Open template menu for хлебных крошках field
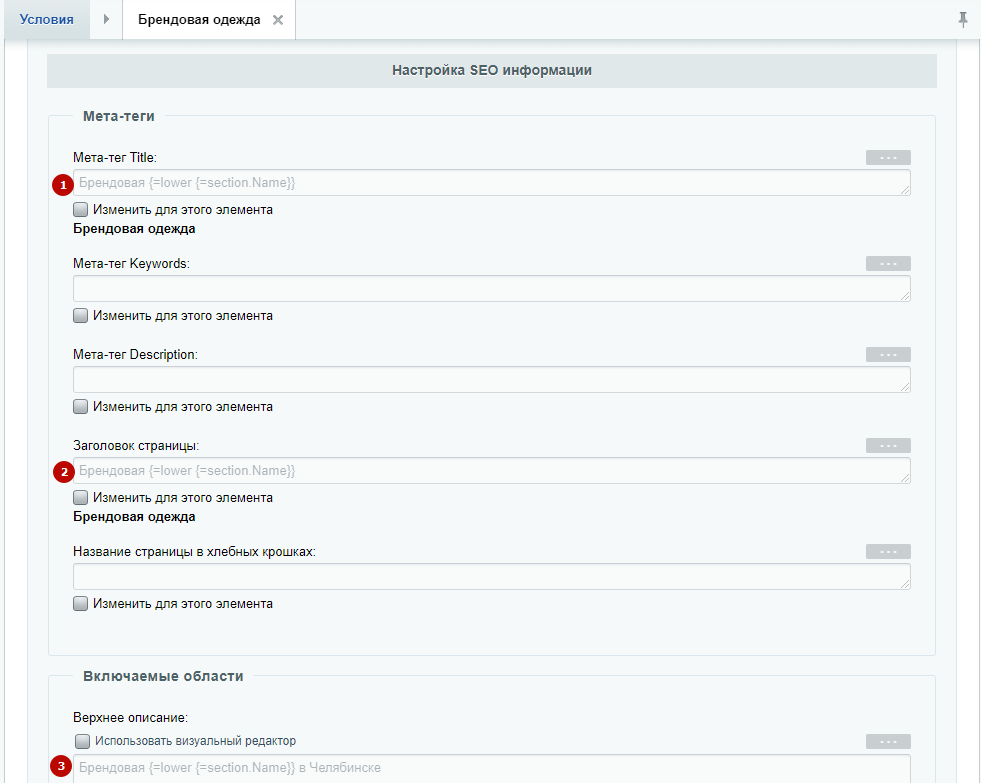Image resolution: width=981 pixels, height=783 pixels. pyautogui.click(x=888, y=551)
